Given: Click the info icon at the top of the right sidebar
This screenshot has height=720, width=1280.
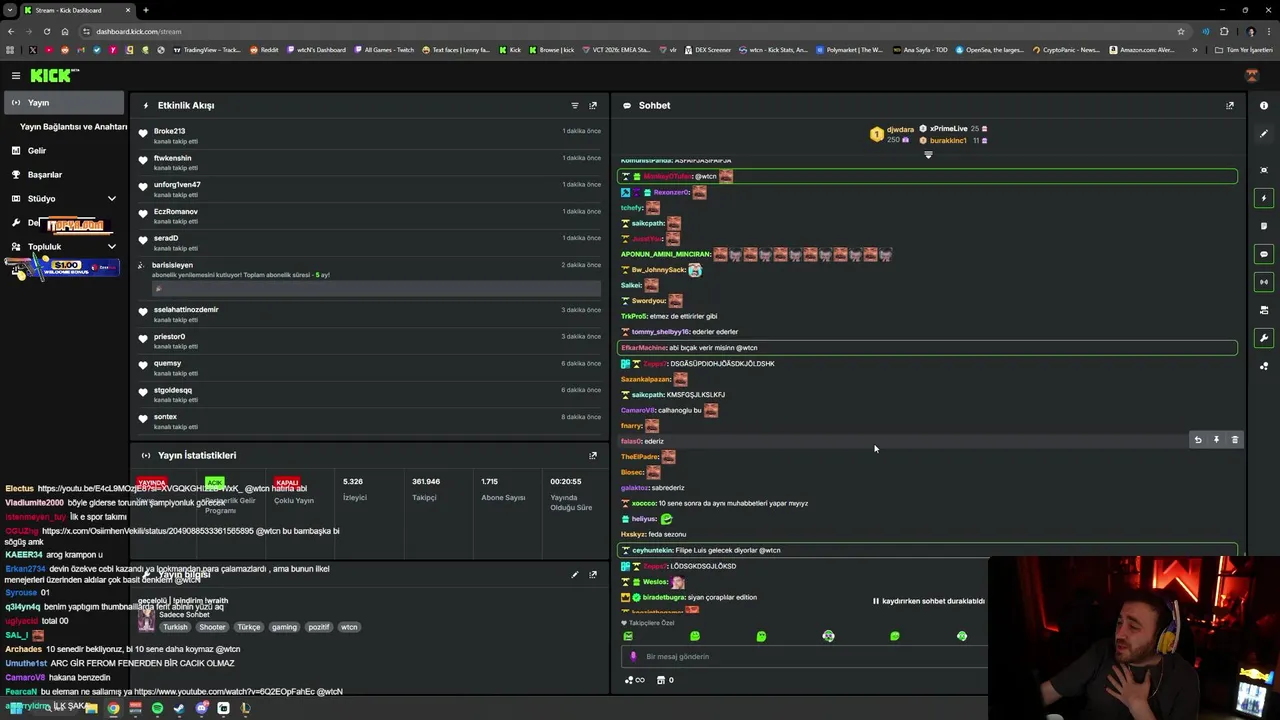Looking at the screenshot, I should coord(1264,105).
